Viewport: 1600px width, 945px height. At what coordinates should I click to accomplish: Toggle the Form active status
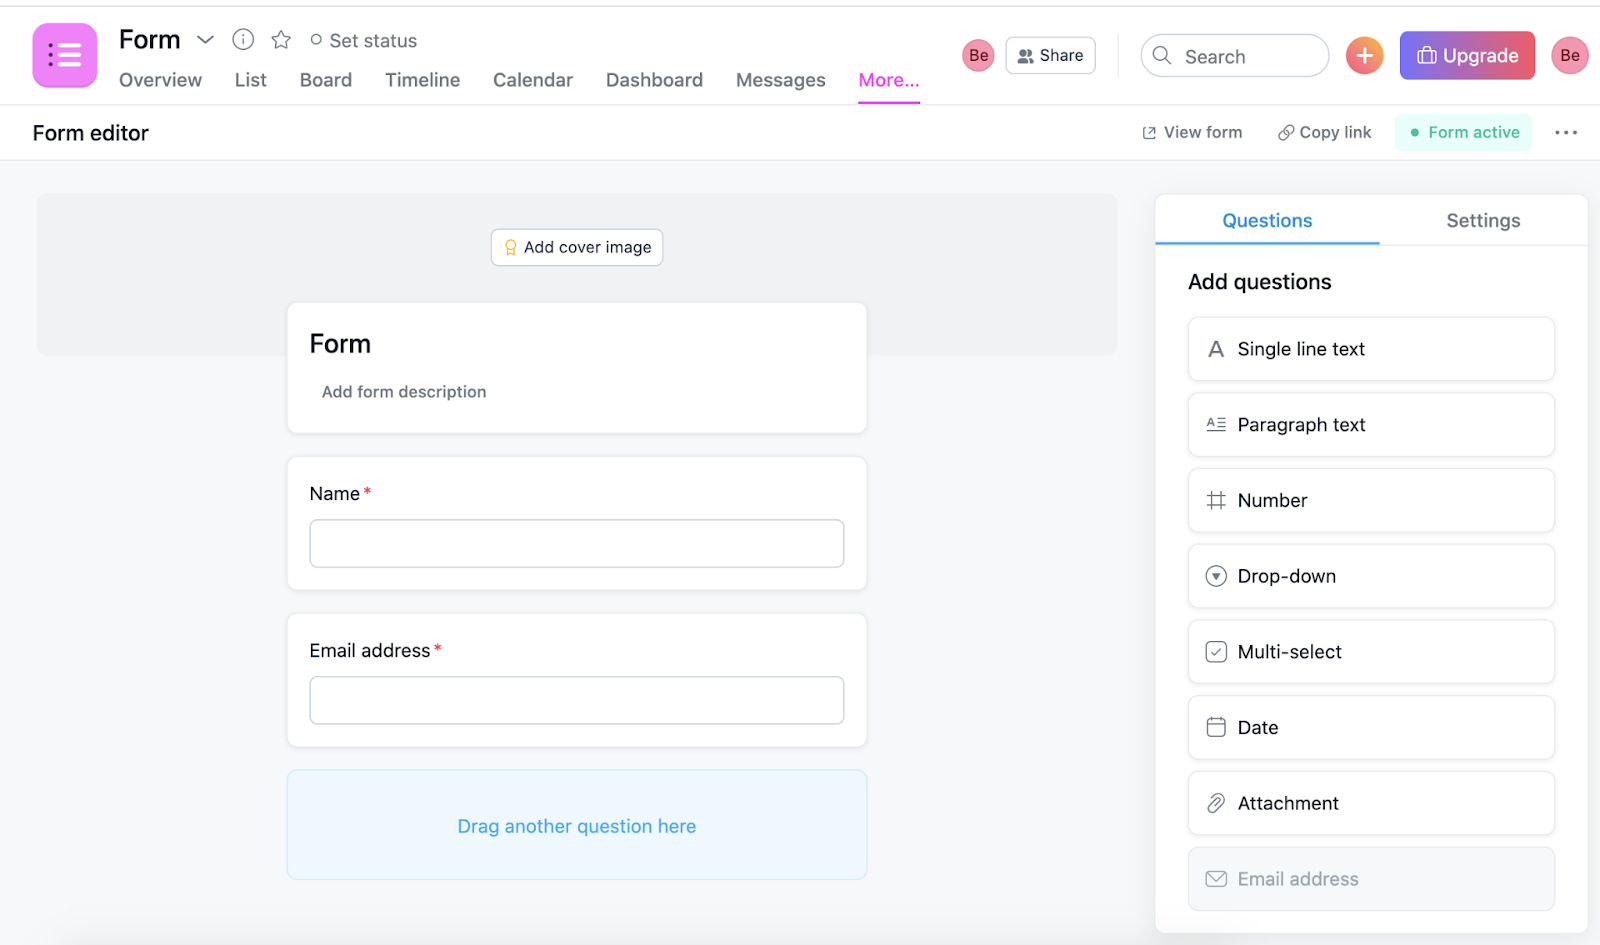pos(1463,133)
